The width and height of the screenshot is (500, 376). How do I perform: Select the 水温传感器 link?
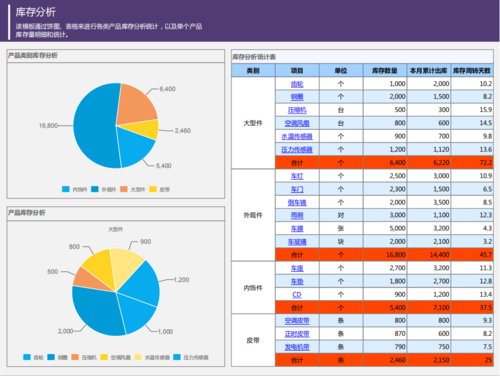pos(297,137)
